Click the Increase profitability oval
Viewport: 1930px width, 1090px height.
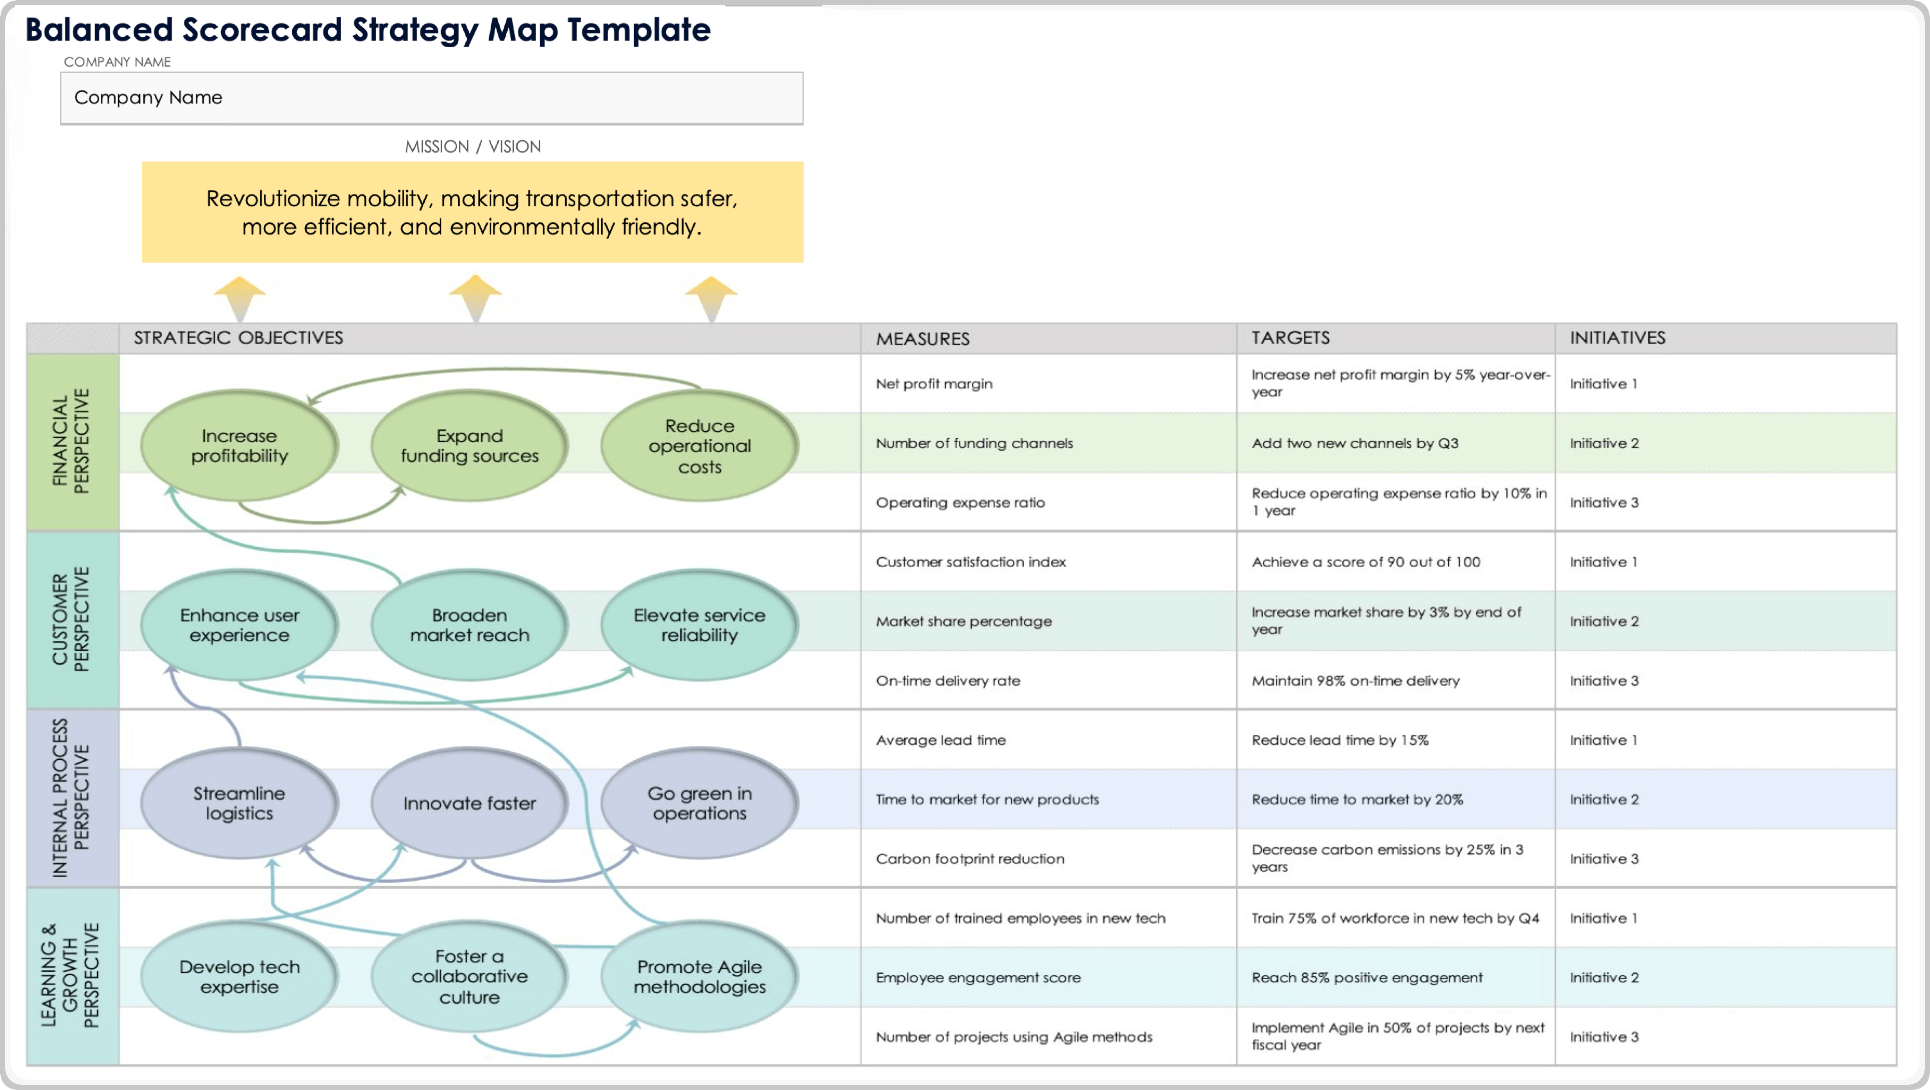[x=239, y=446]
